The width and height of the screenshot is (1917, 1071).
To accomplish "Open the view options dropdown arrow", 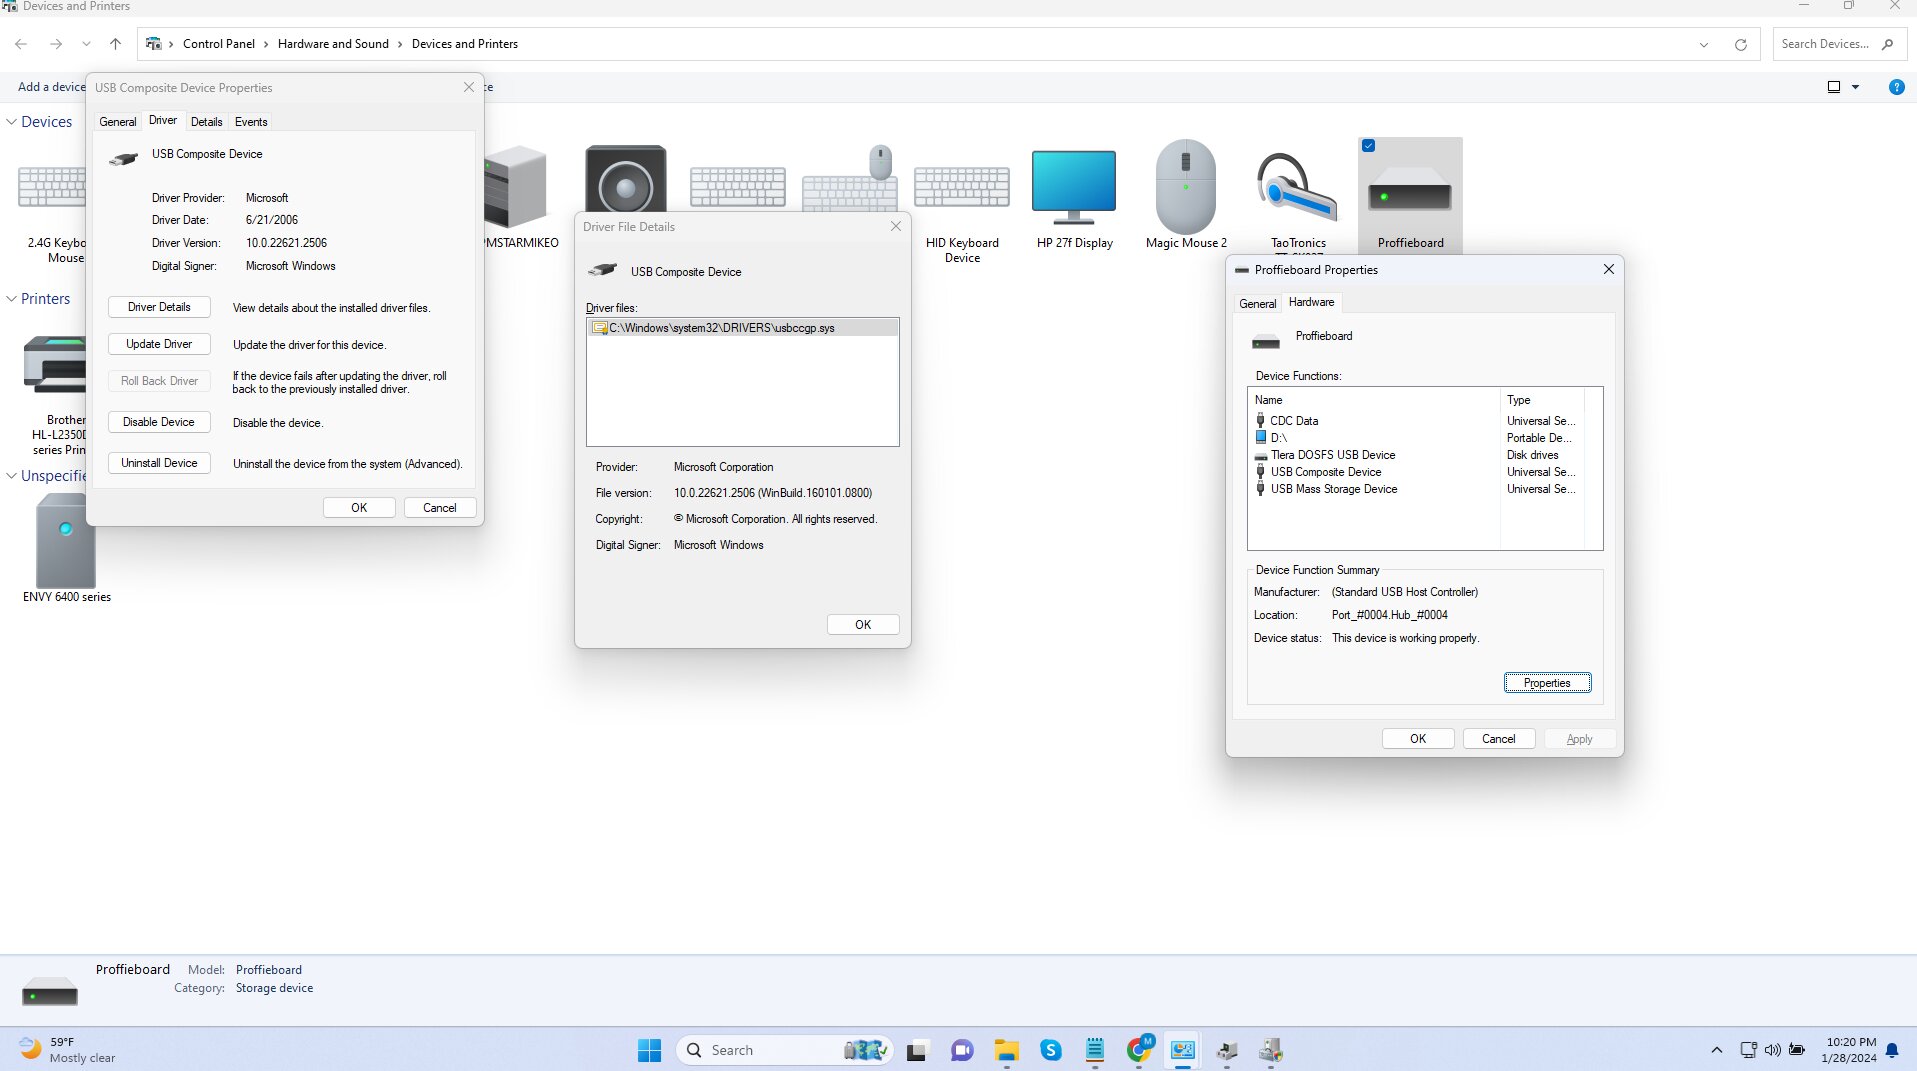I will 1856,87.
